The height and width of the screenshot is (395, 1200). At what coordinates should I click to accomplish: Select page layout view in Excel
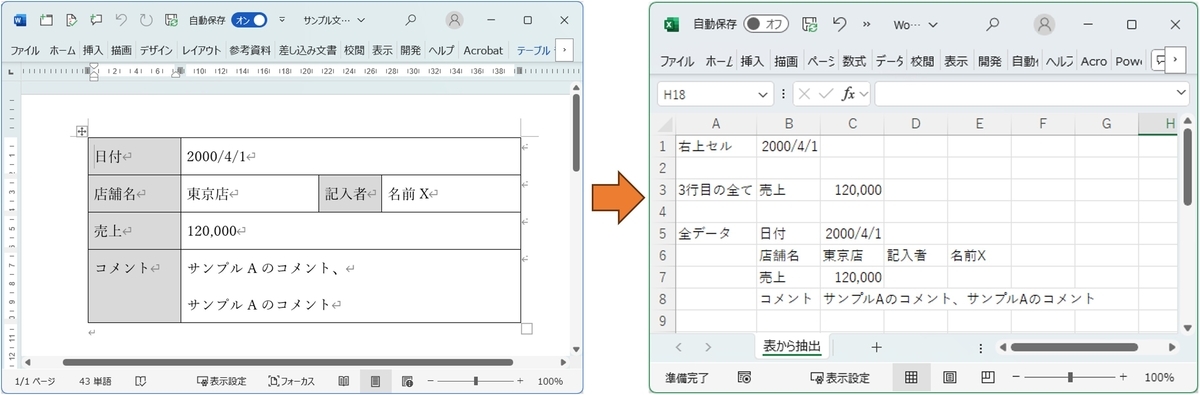[x=949, y=377]
